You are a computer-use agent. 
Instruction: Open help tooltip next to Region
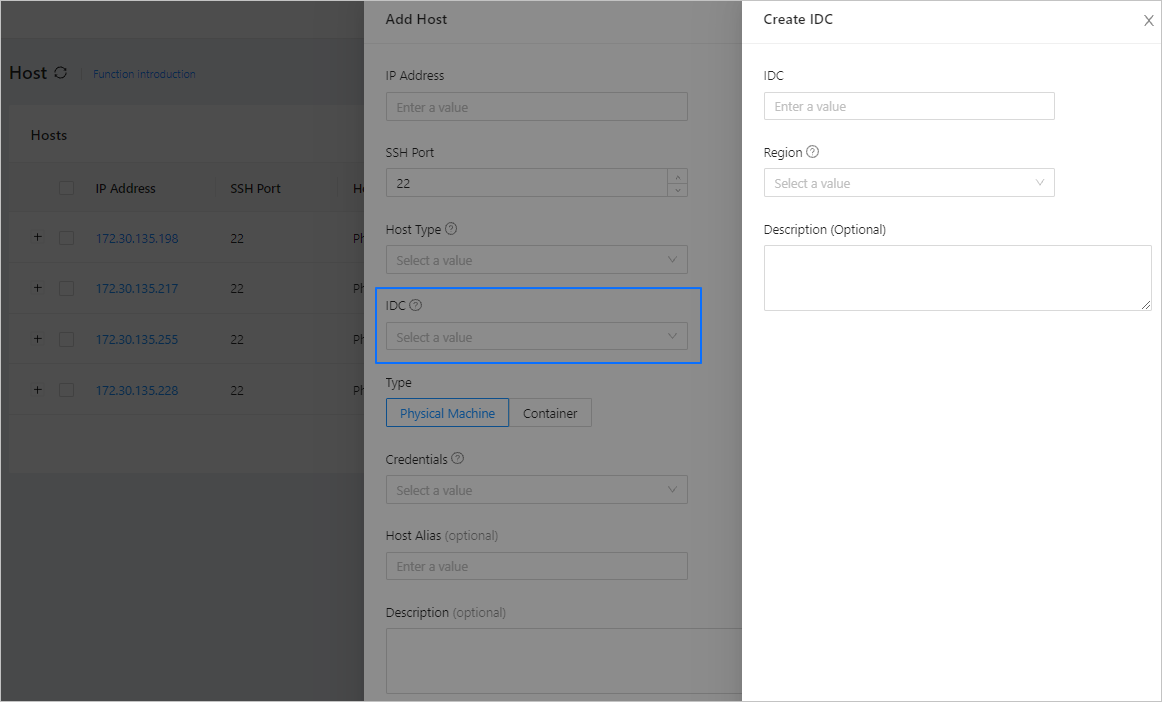coord(812,152)
